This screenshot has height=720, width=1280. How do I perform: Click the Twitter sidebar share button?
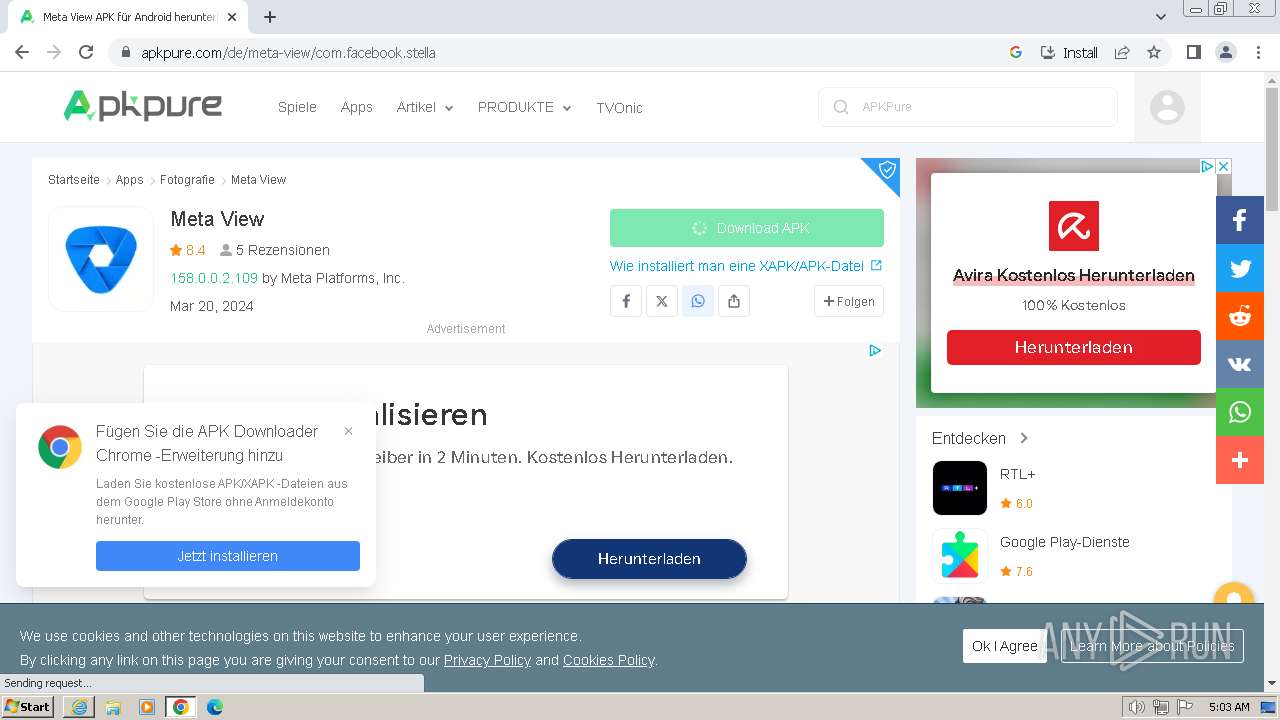[1240, 268]
